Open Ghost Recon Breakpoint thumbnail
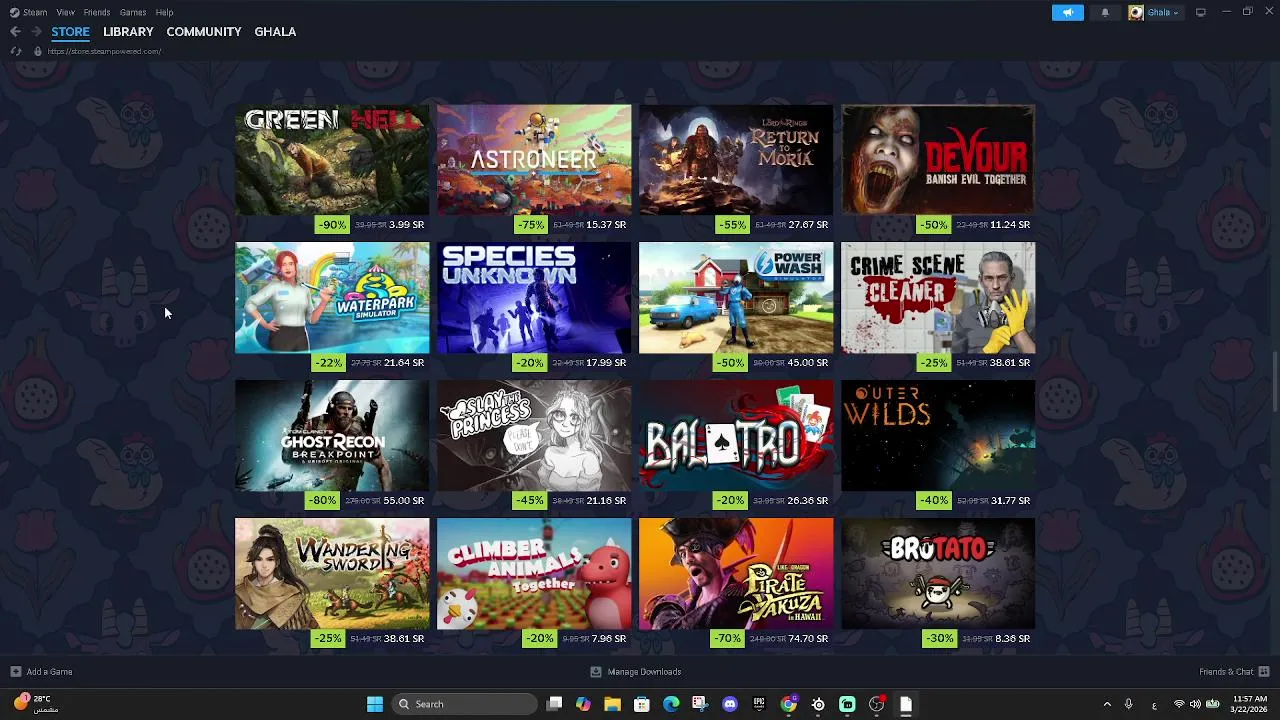Screen dimensions: 1280x720 point(332,436)
